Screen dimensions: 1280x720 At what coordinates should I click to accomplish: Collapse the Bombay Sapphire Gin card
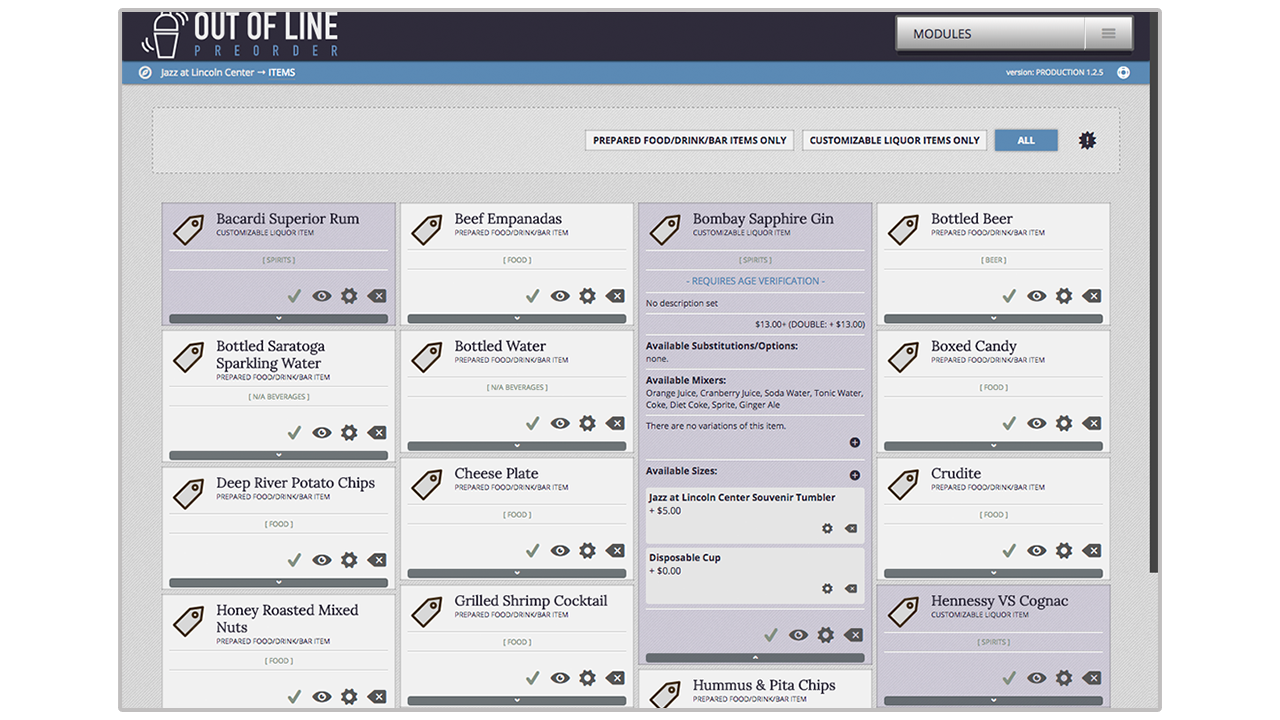click(x=755, y=658)
